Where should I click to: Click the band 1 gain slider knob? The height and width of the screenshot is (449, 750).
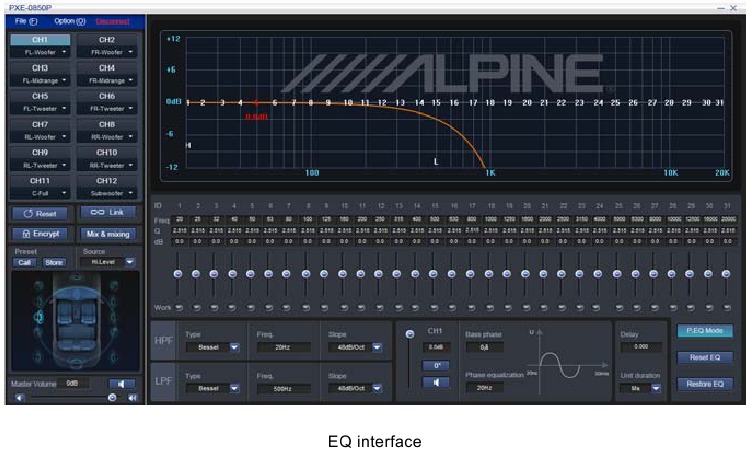pos(178,274)
